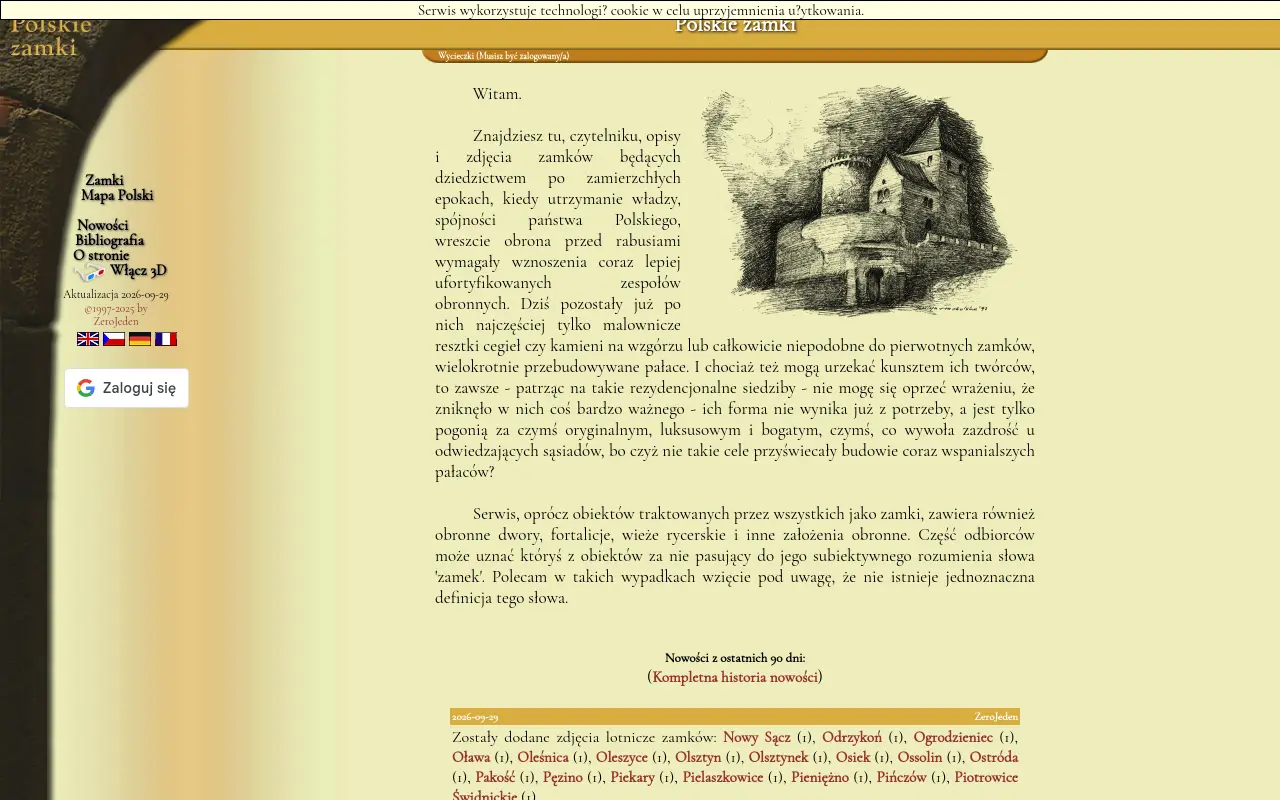1280x800 pixels.
Task: Click the Polskie zamki logo
Action: [51, 37]
